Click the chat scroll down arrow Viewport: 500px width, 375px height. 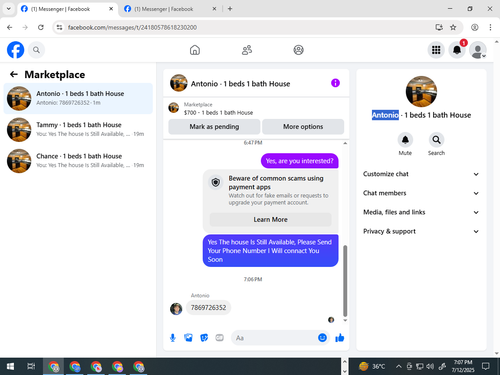345,320
